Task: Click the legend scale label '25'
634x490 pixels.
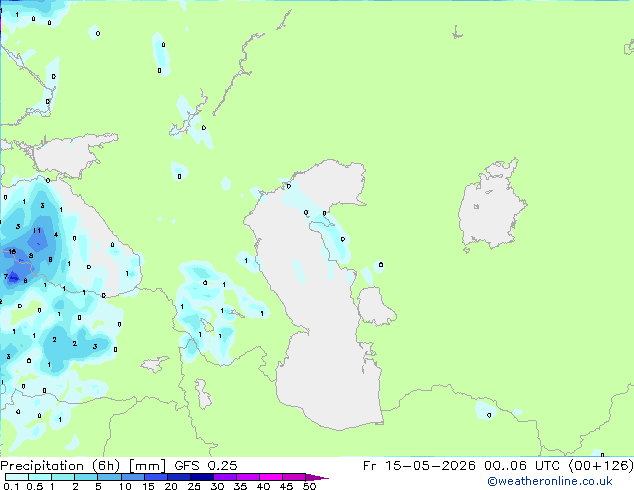Action: [194, 486]
